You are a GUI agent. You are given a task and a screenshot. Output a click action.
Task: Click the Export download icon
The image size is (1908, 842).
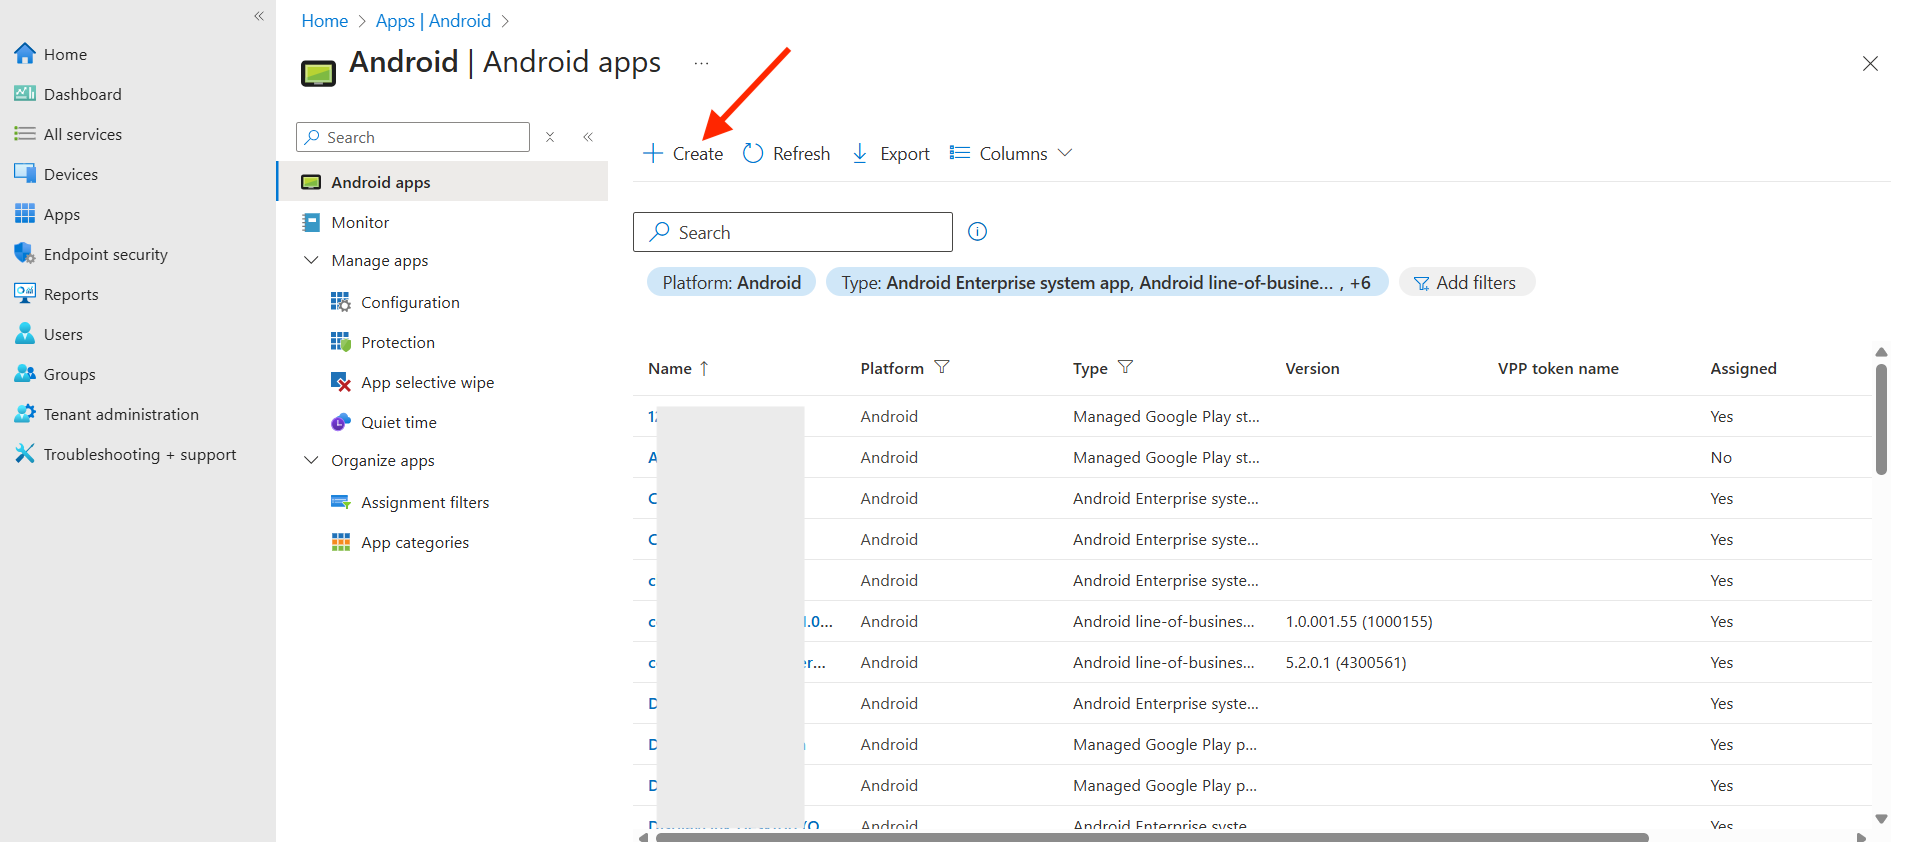click(x=860, y=153)
